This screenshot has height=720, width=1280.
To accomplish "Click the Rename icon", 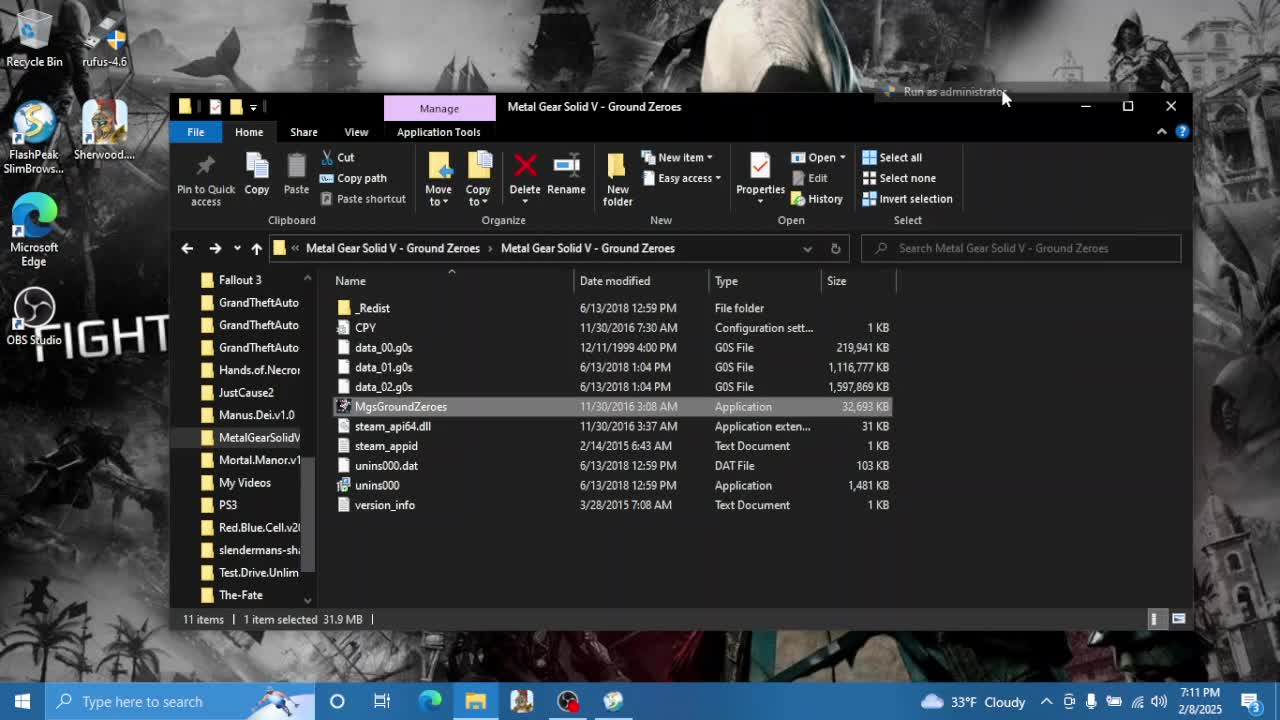I will point(566,170).
